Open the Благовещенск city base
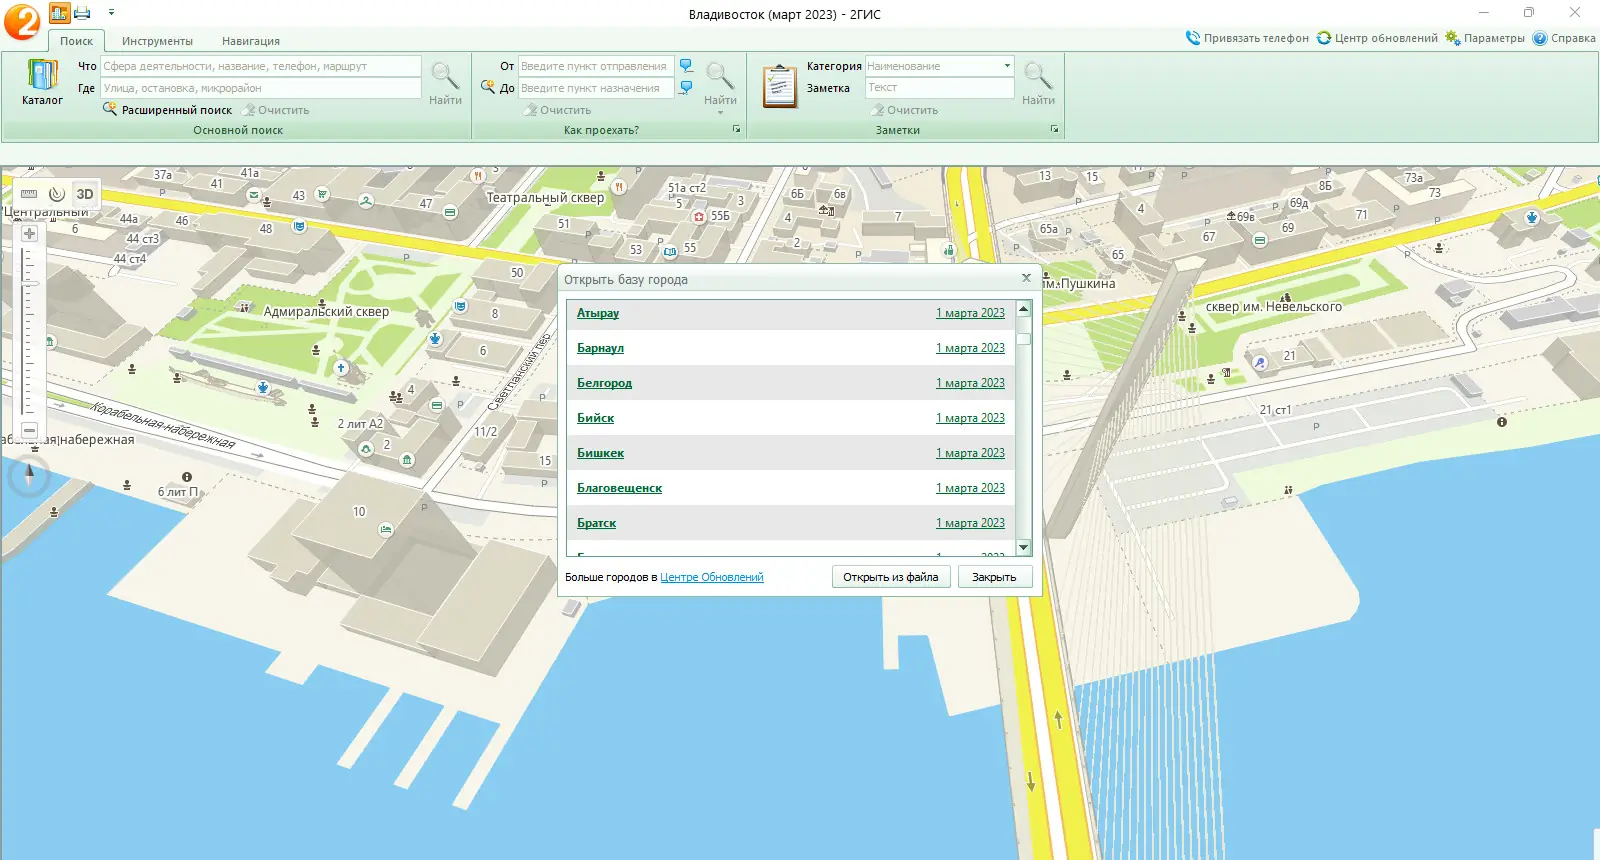This screenshot has width=1600, height=860. pyautogui.click(x=619, y=488)
